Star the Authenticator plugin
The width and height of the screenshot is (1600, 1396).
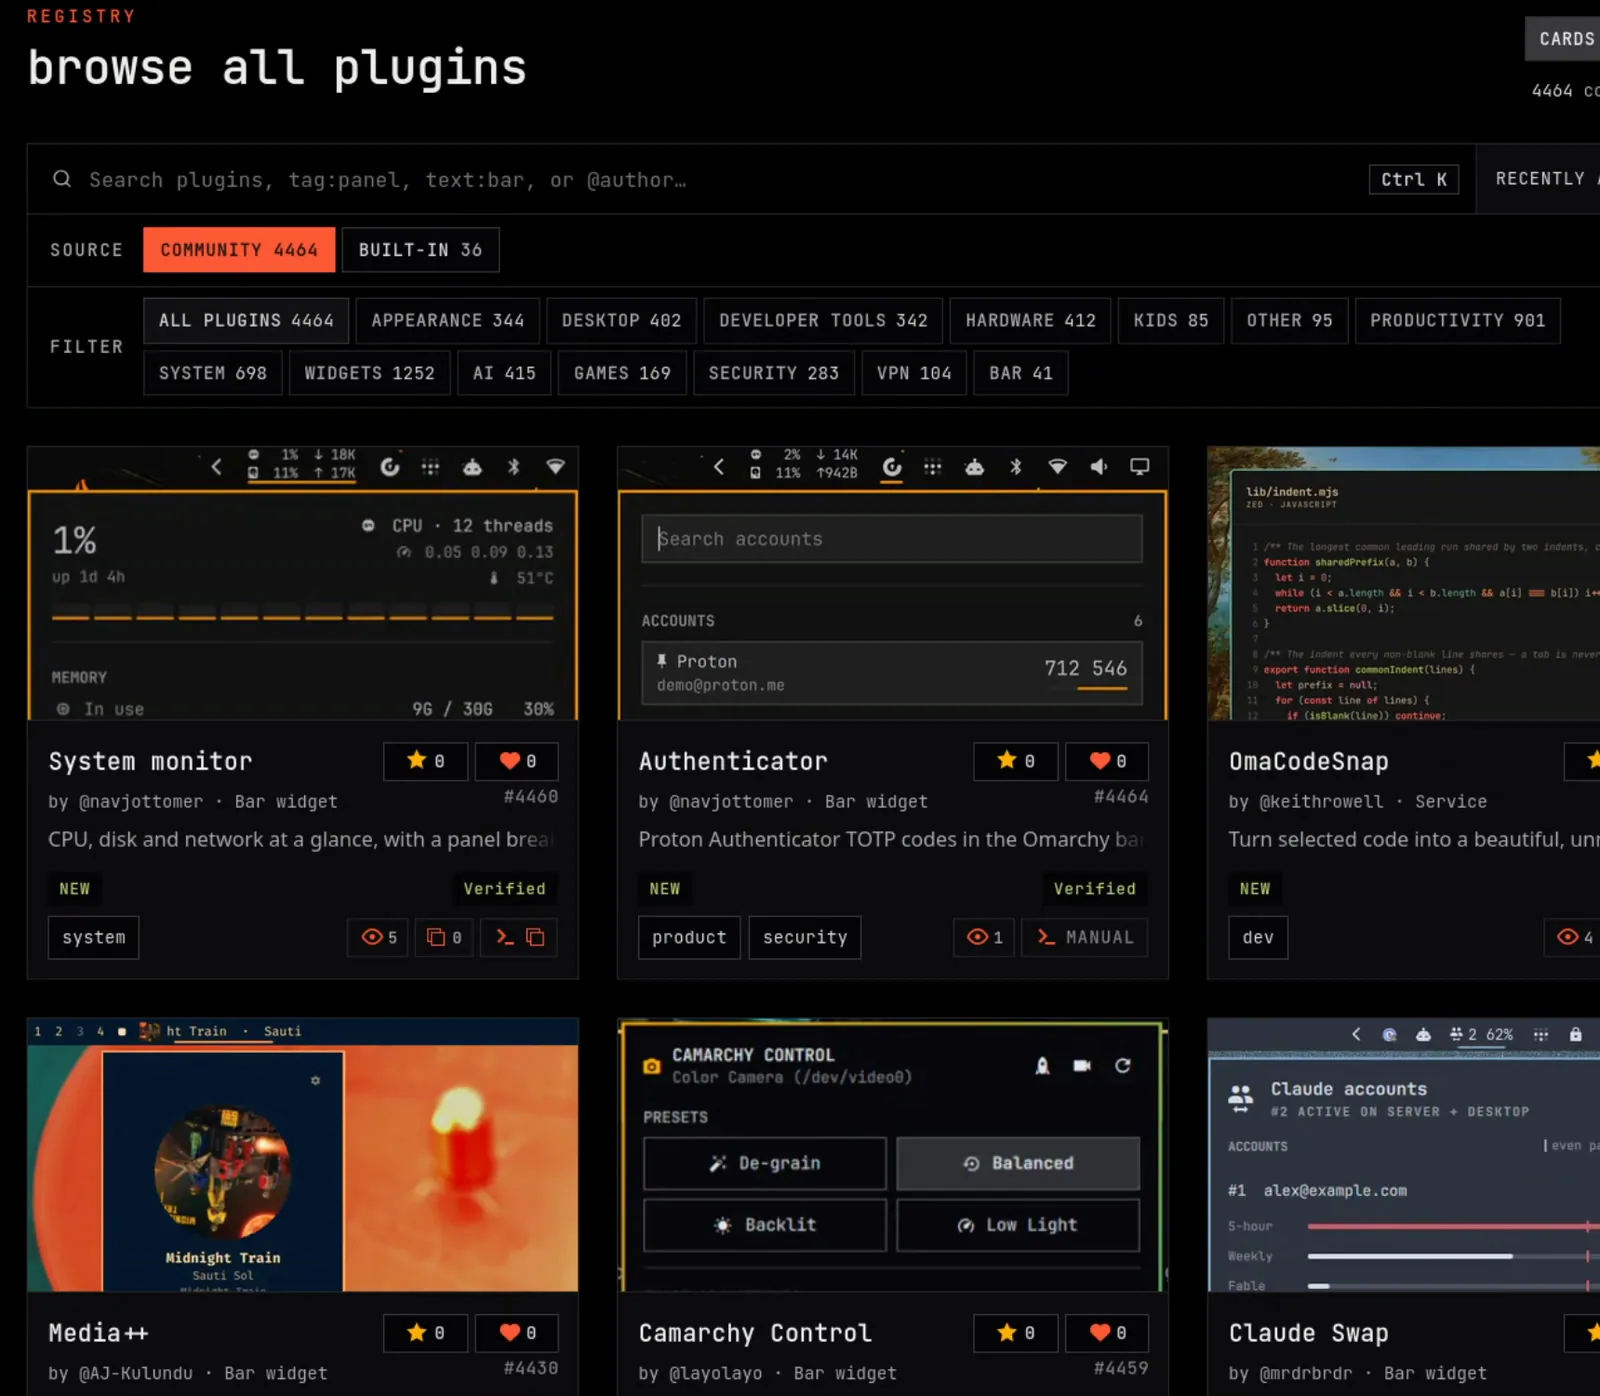click(x=1017, y=761)
